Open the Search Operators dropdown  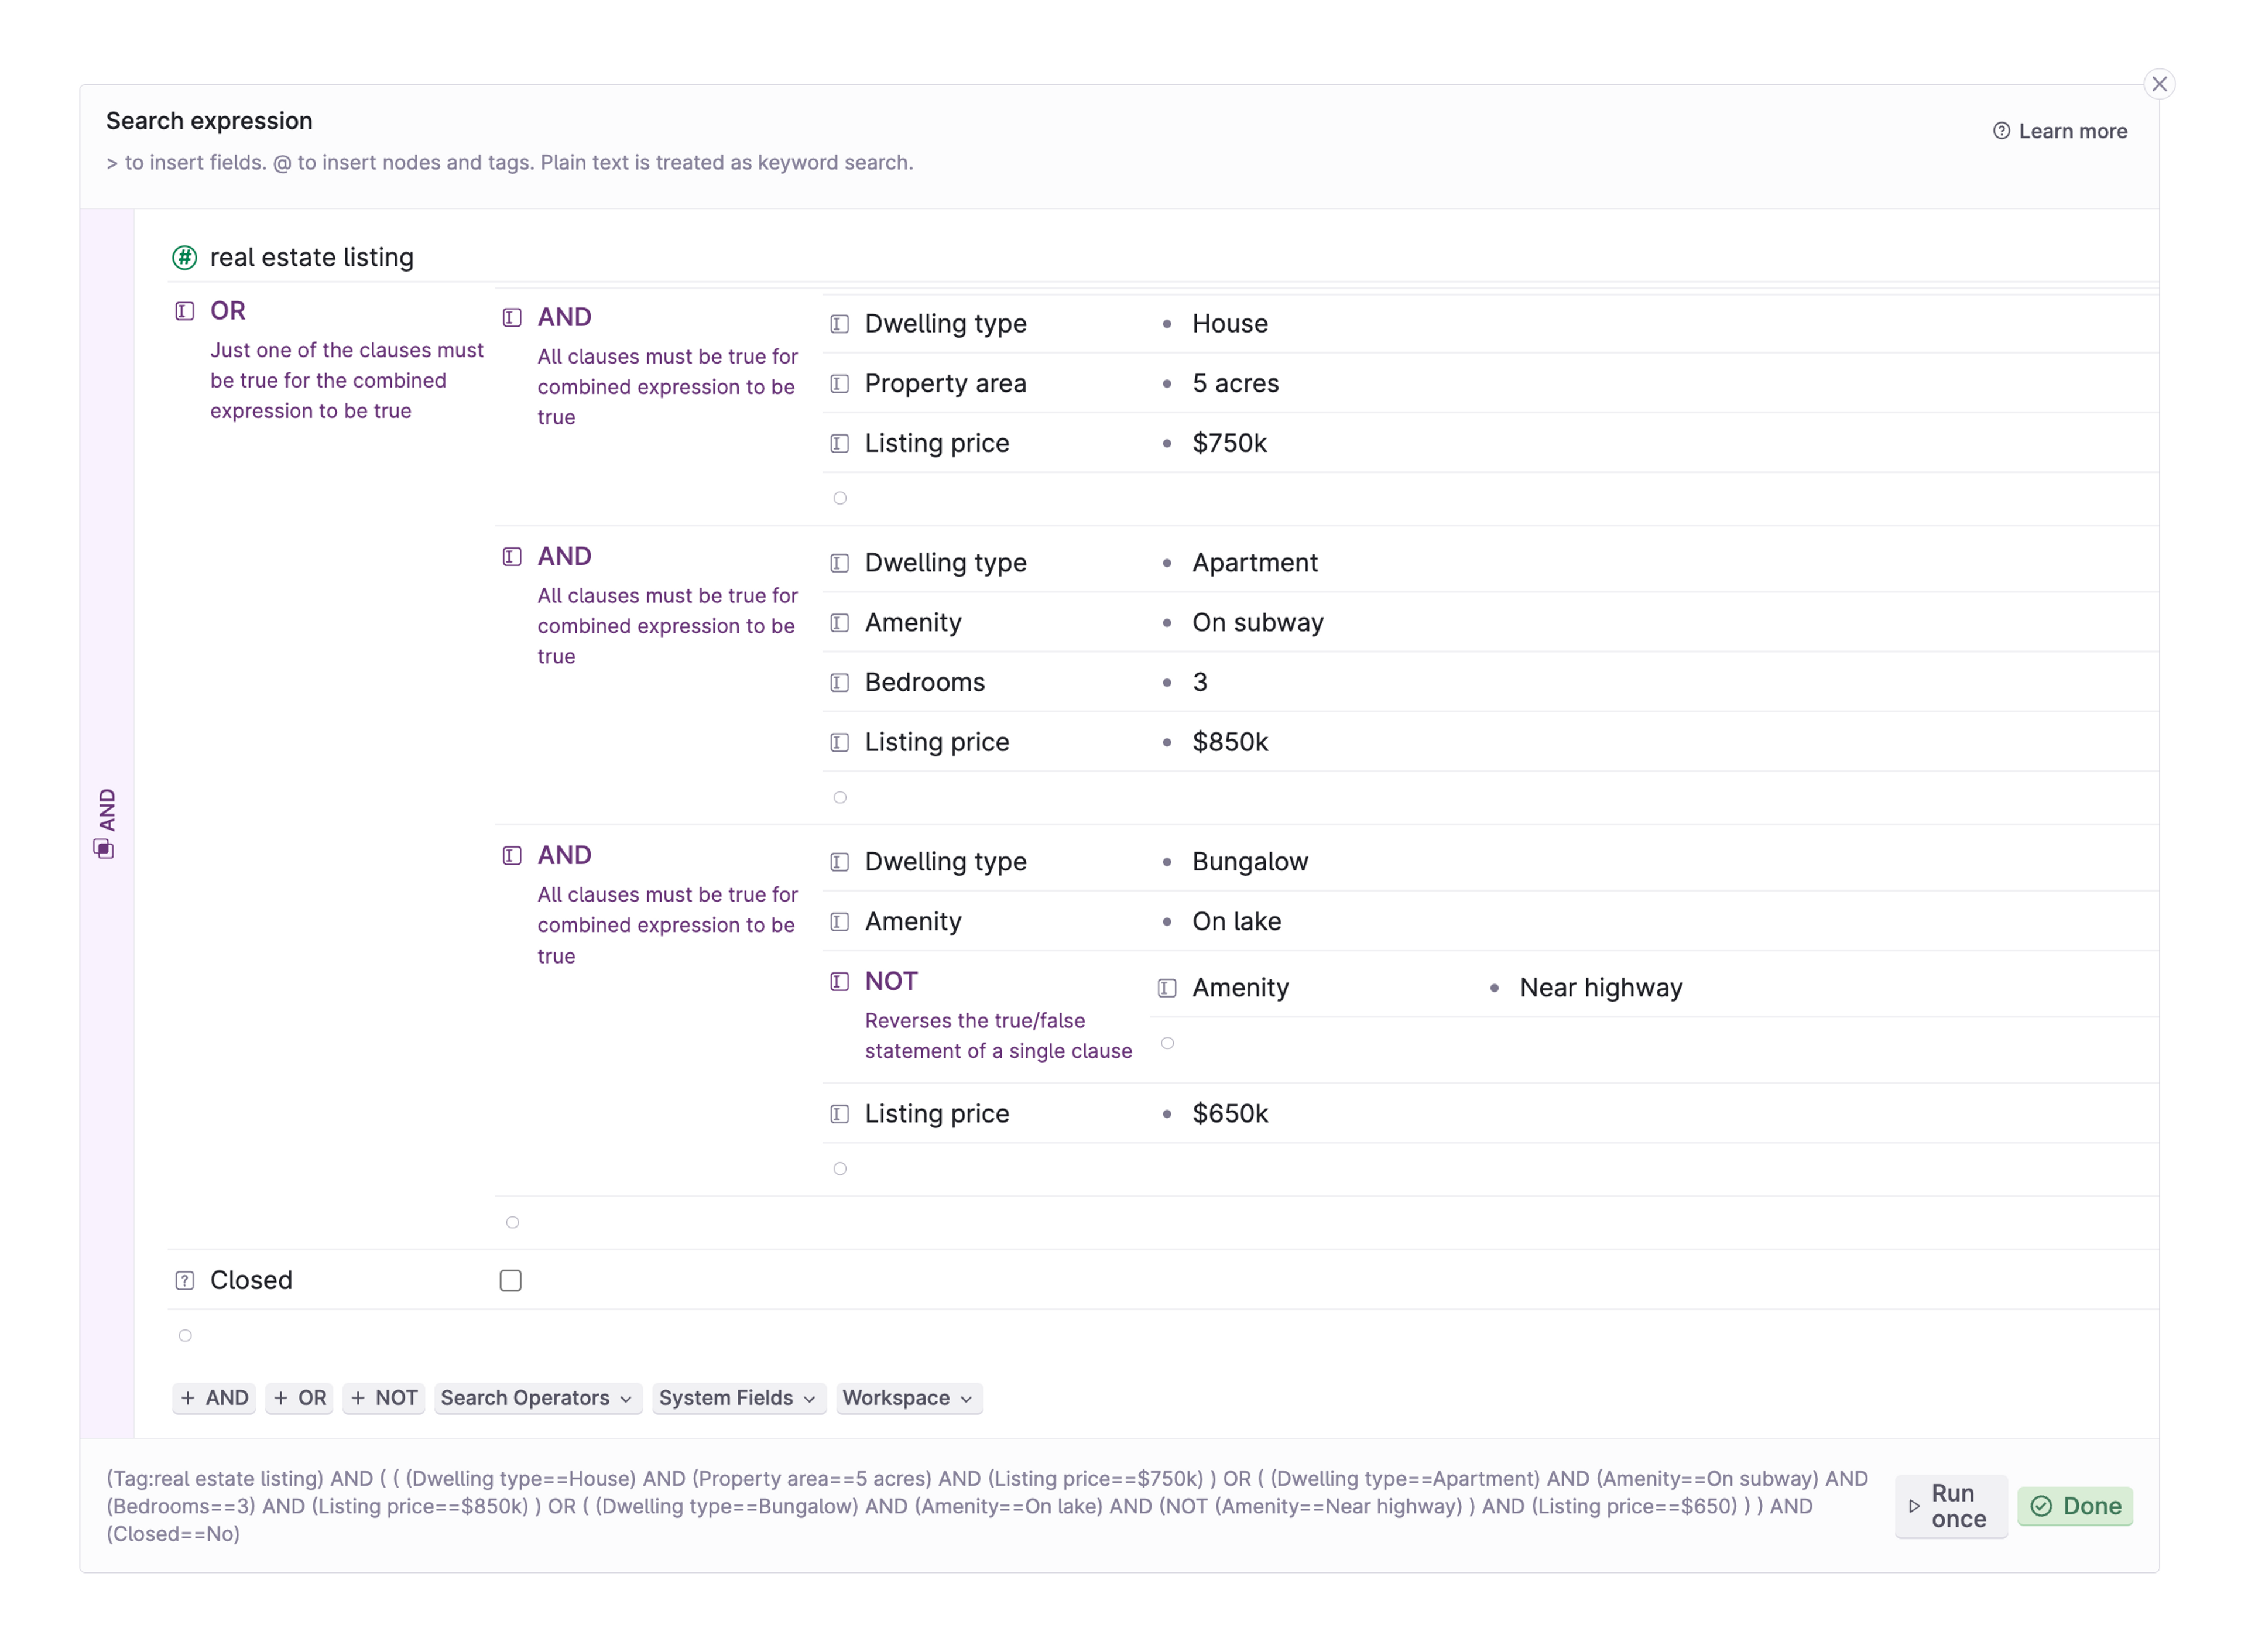[x=537, y=1398]
